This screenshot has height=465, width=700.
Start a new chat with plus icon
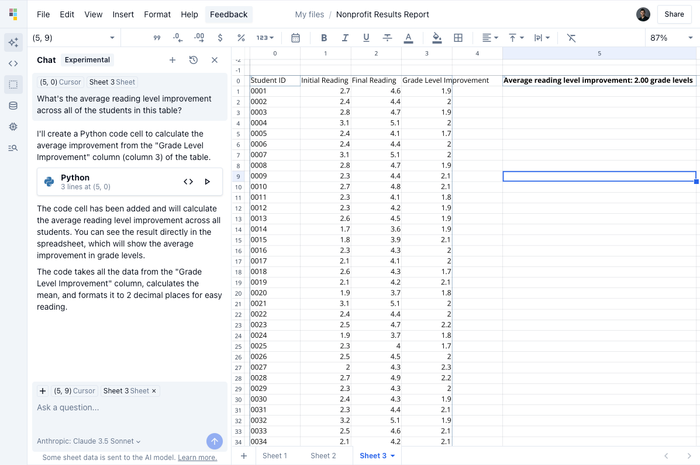coord(172,60)
